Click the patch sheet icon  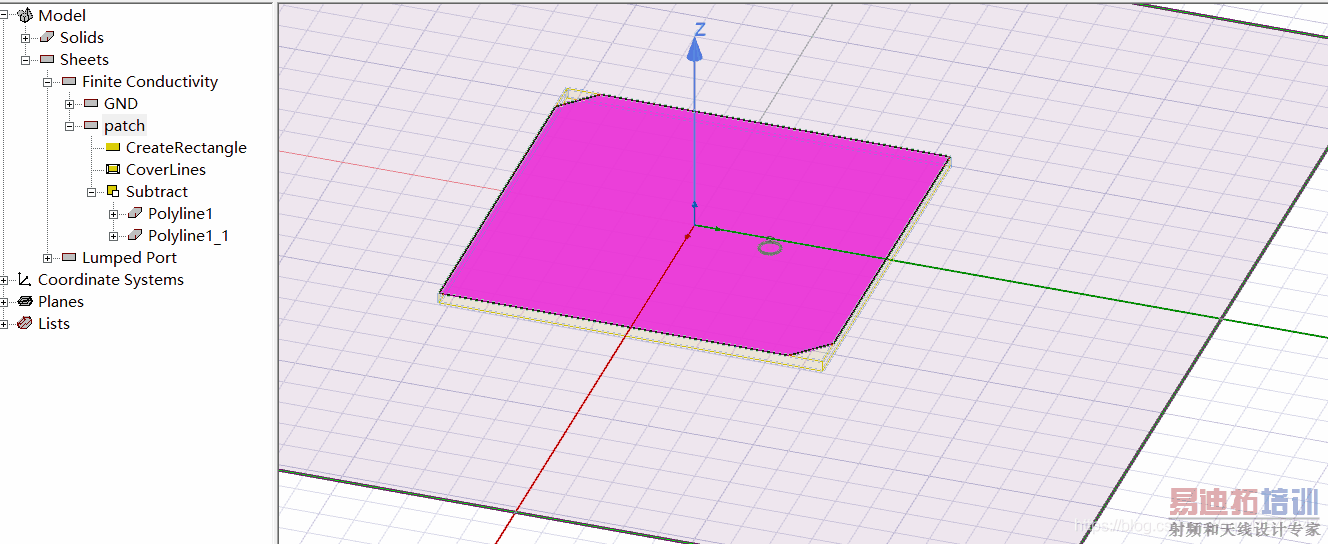tap(91, 125)
